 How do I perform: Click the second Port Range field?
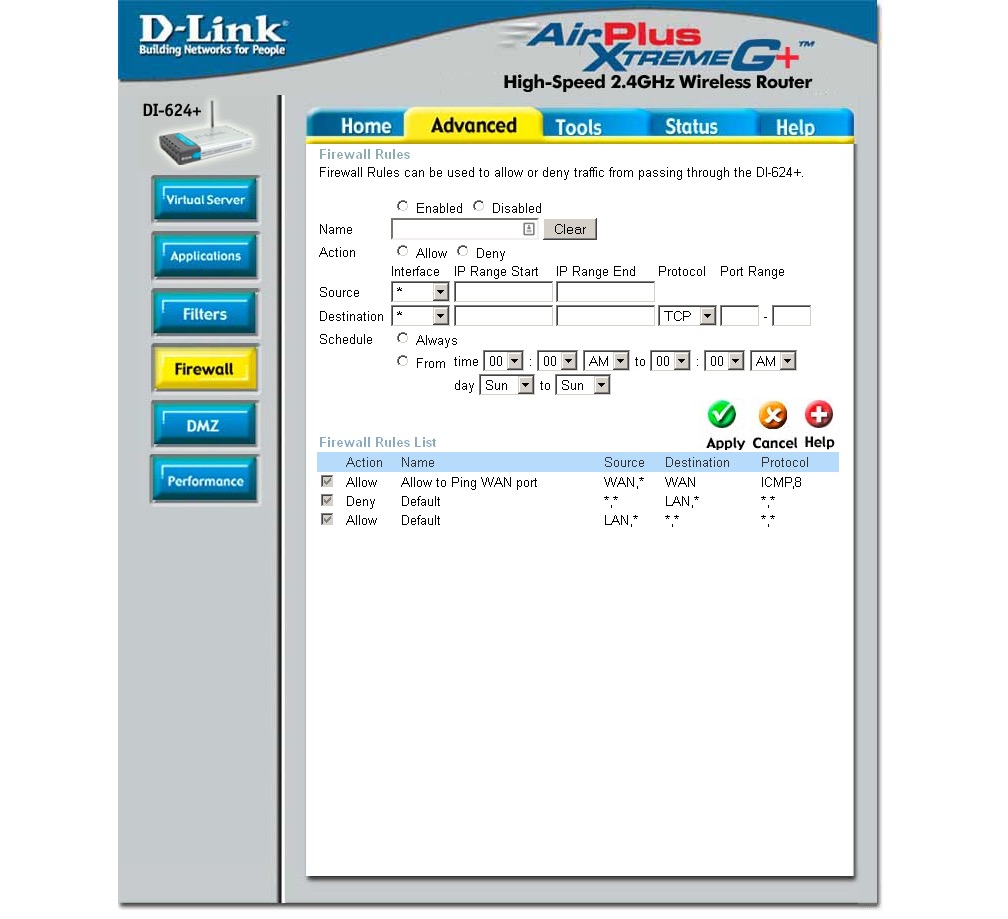pyautogui.click(x=791, y=316)
